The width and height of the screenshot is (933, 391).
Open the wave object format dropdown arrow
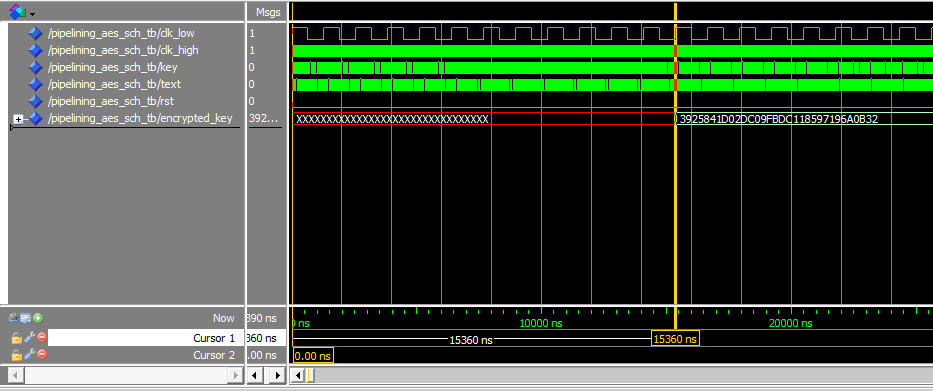coord(32,13)
